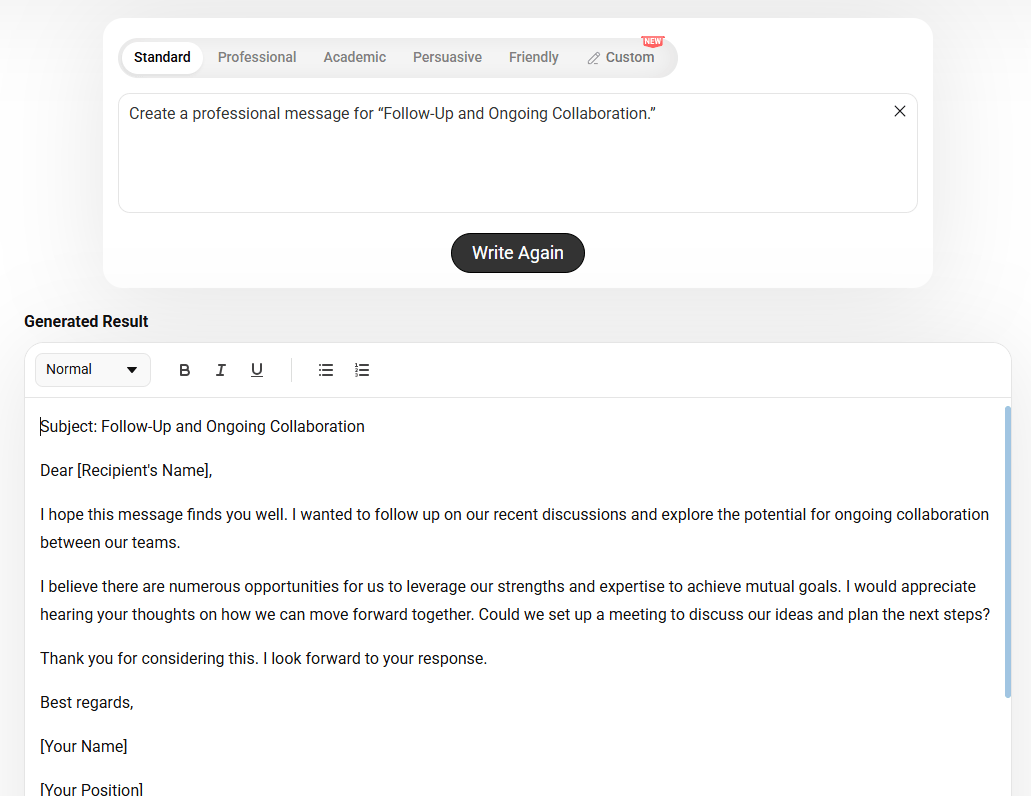Image resolution: width=1031 pixels, height=796 pixels.
Task: Click the blue editor scrollbar
Action: (1007, 552)
